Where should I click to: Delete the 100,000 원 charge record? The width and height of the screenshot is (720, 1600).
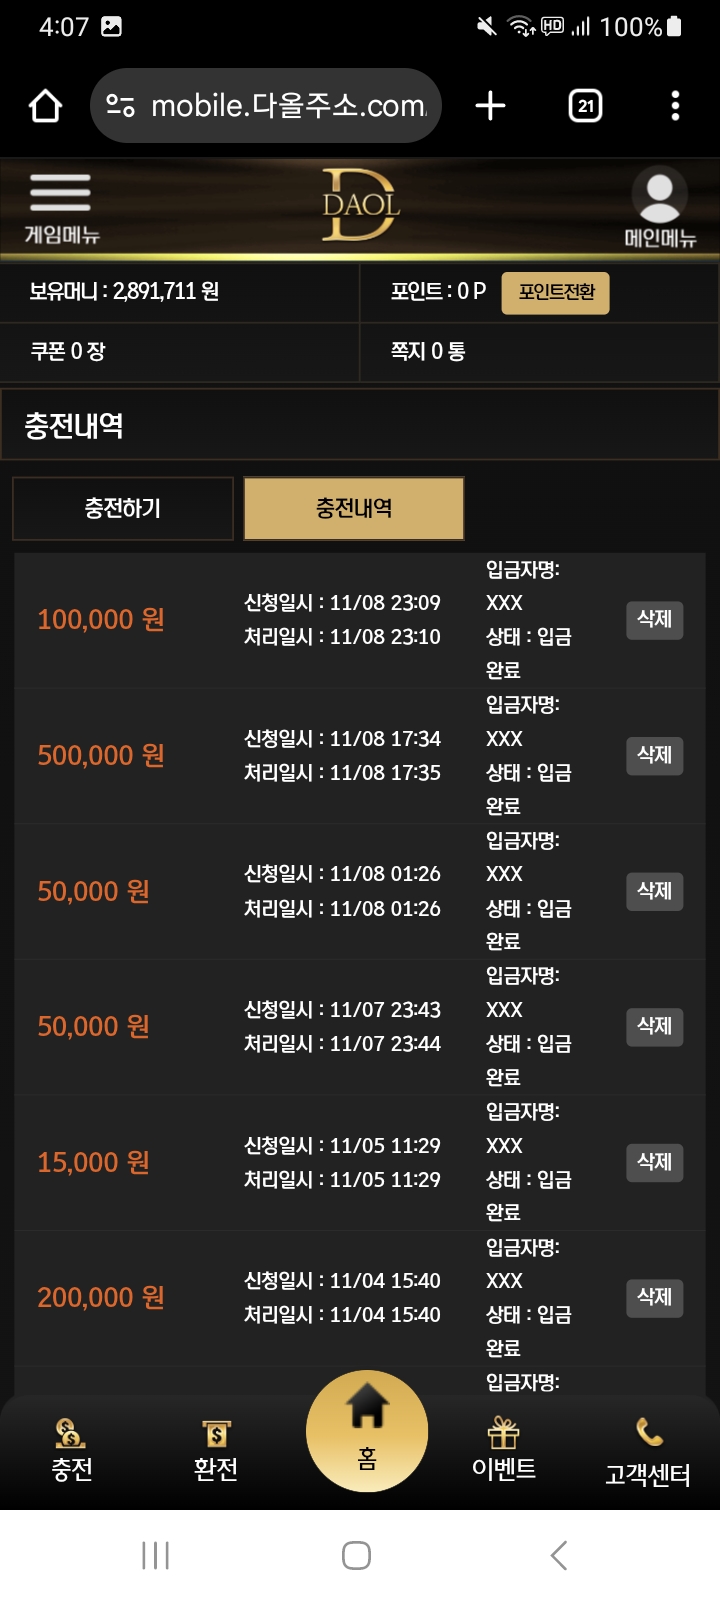[x=654, y=620]
